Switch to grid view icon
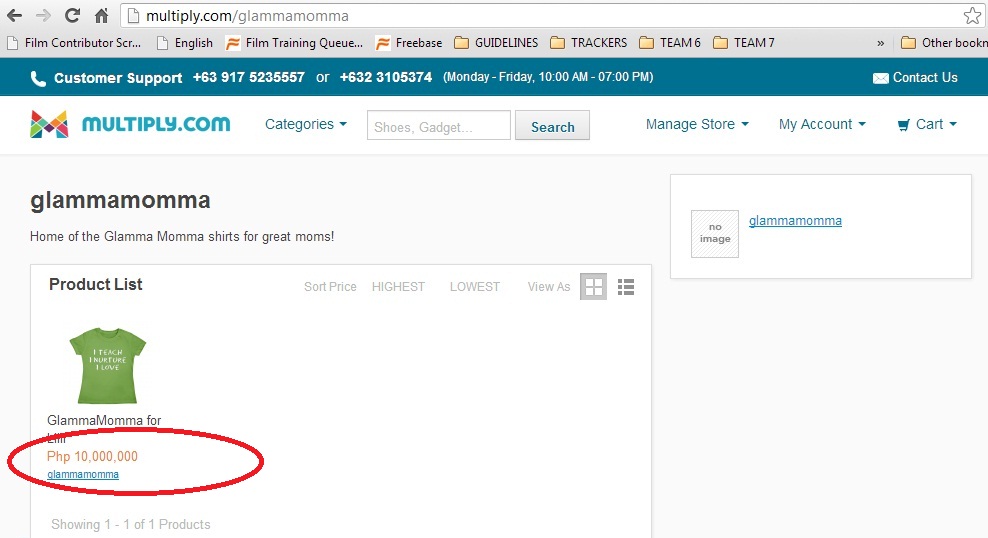The height and width of the screenshot is (538, 988). [594, 287]
